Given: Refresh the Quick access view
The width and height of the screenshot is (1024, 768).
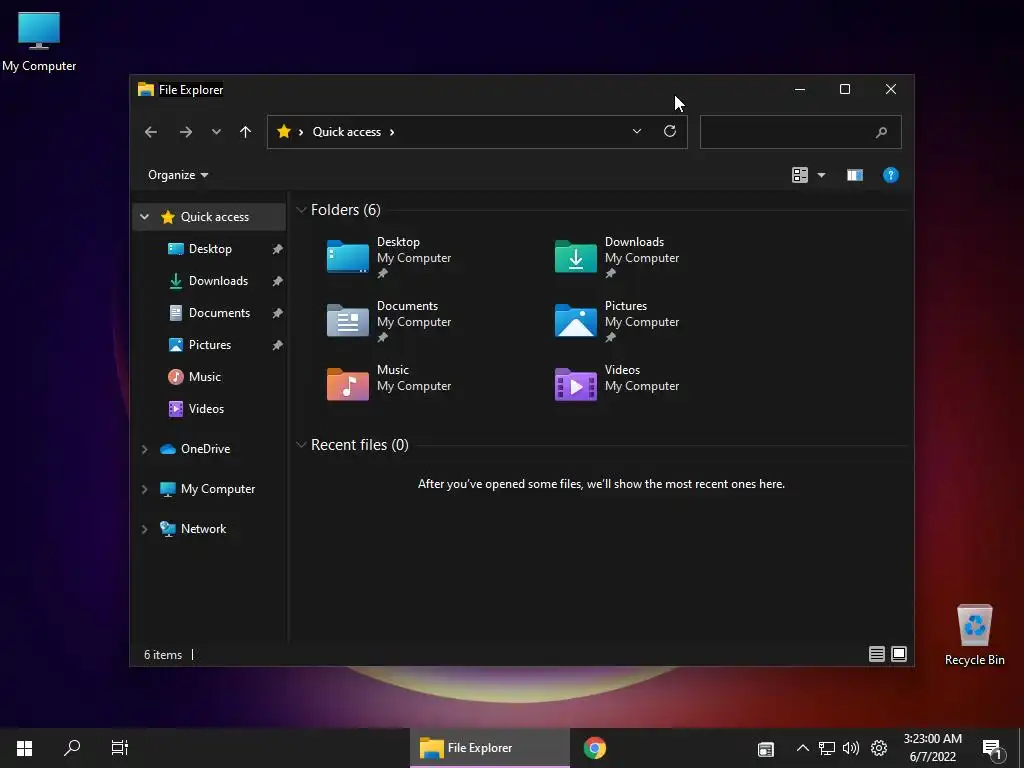Looking at the screenshot, I should [670, 131].
